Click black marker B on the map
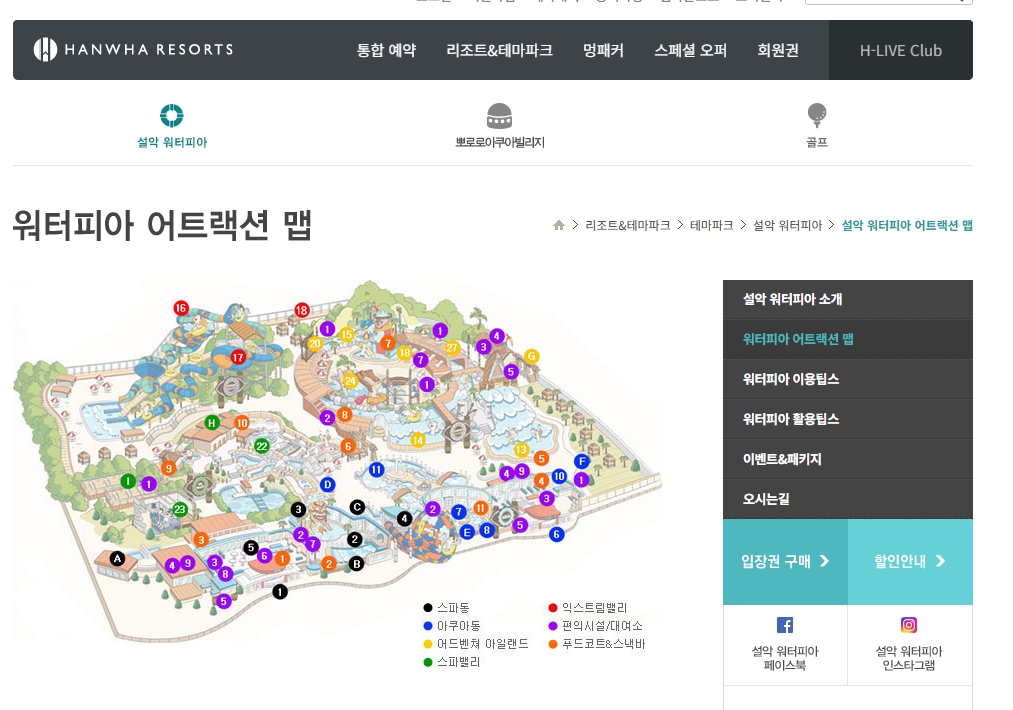Image resolution: width=1013 pixels, height=710 pixels. tap(356, 564)
